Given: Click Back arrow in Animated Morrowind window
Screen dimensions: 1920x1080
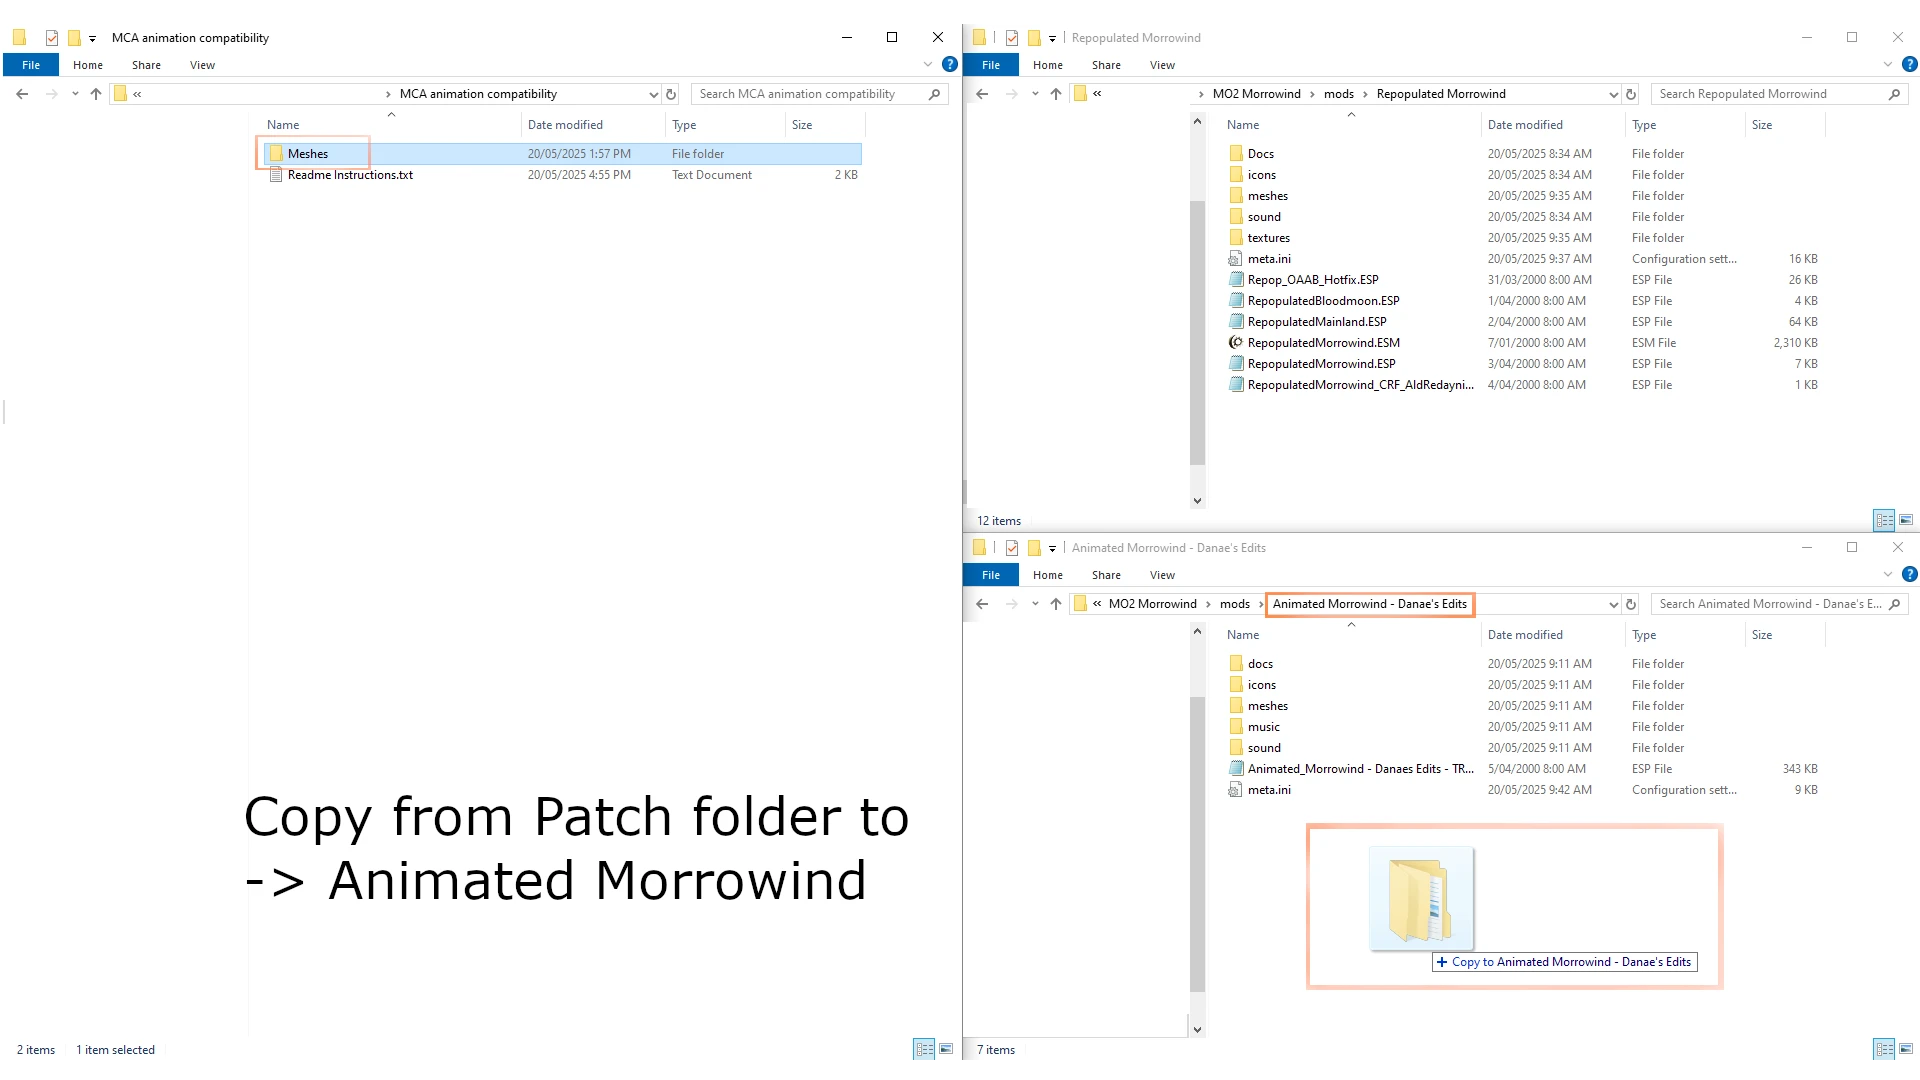Looking at the screenshot, I should pyautogui.click(x=982, y=604).
